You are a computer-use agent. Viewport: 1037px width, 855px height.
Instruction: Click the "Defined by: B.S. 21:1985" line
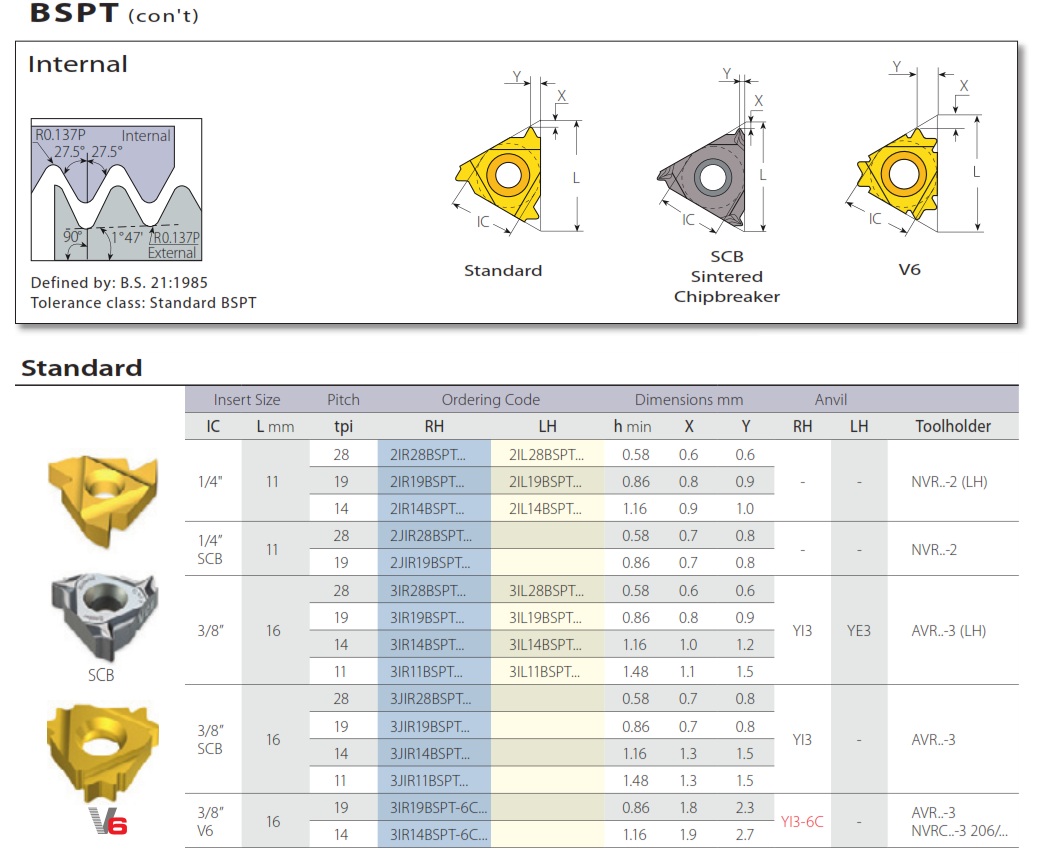click(119, 283)
